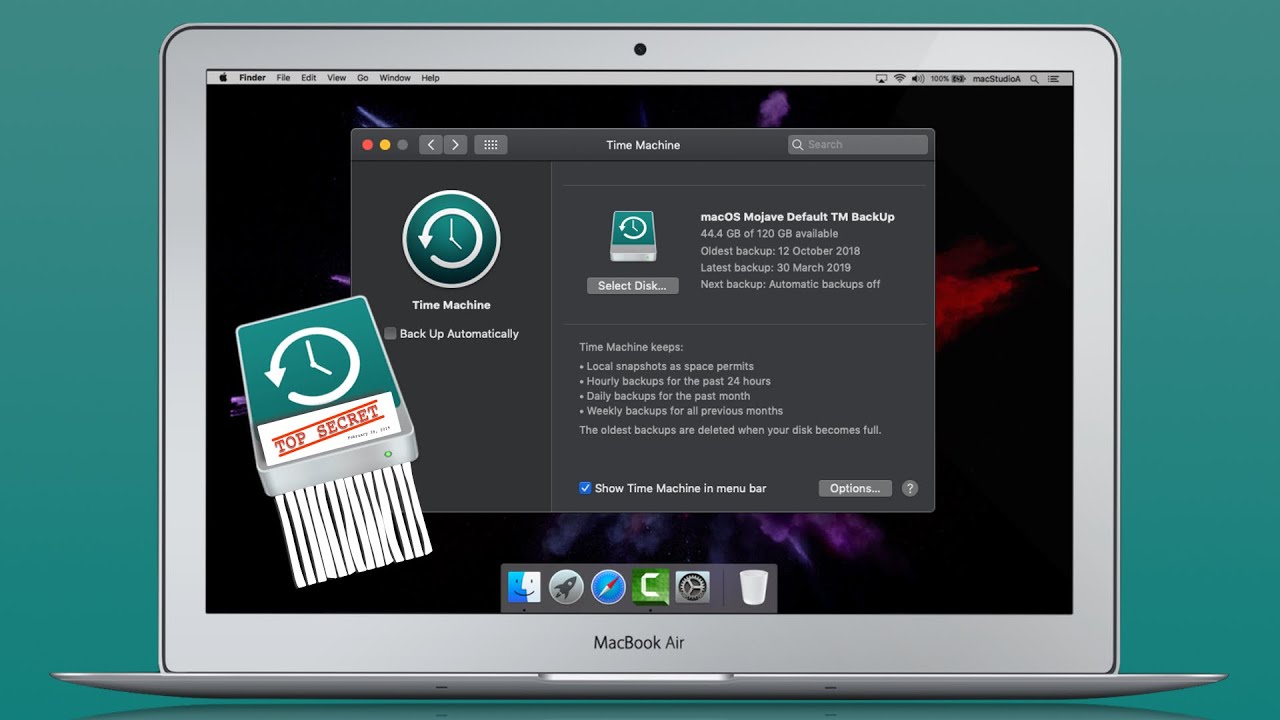1280x720 pixels.
Task: Launch Safari from the Dock
Action: click(x=608, y=587)
